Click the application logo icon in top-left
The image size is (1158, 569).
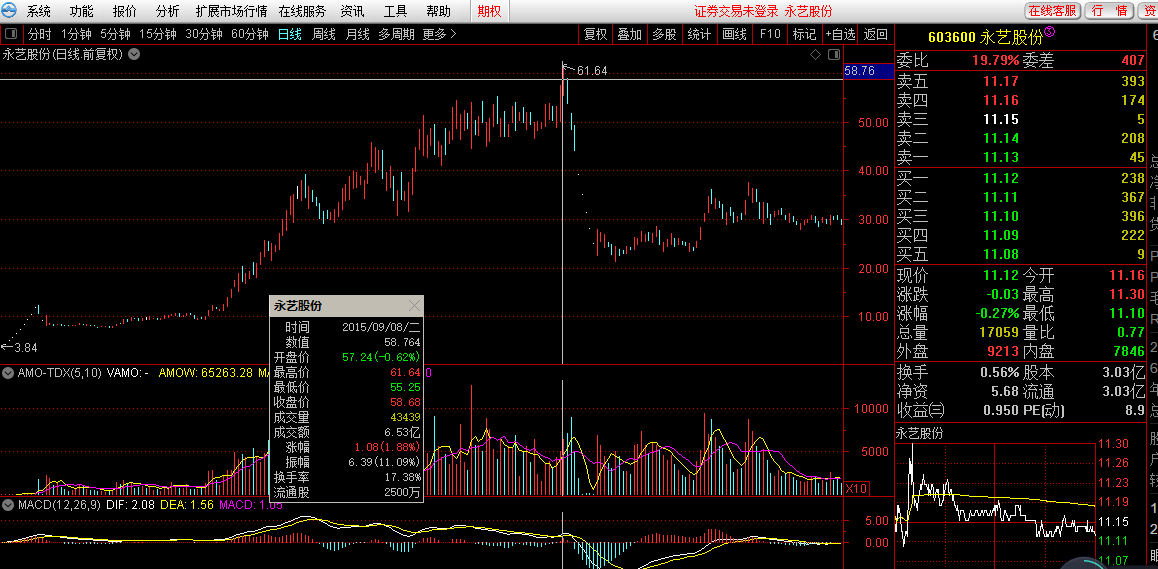tap(10, 11)
